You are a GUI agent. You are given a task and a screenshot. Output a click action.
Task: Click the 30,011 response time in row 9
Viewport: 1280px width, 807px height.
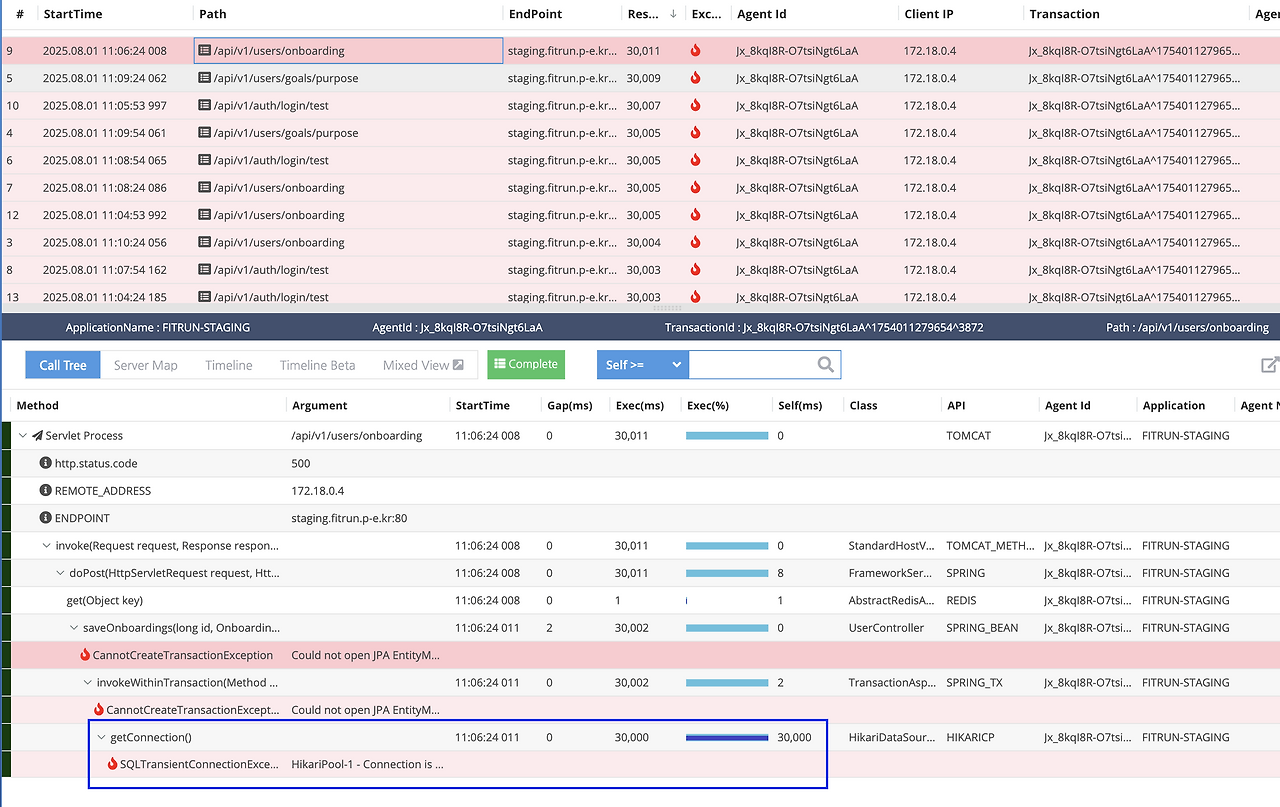pyautogui.click(x=643, y=50)
